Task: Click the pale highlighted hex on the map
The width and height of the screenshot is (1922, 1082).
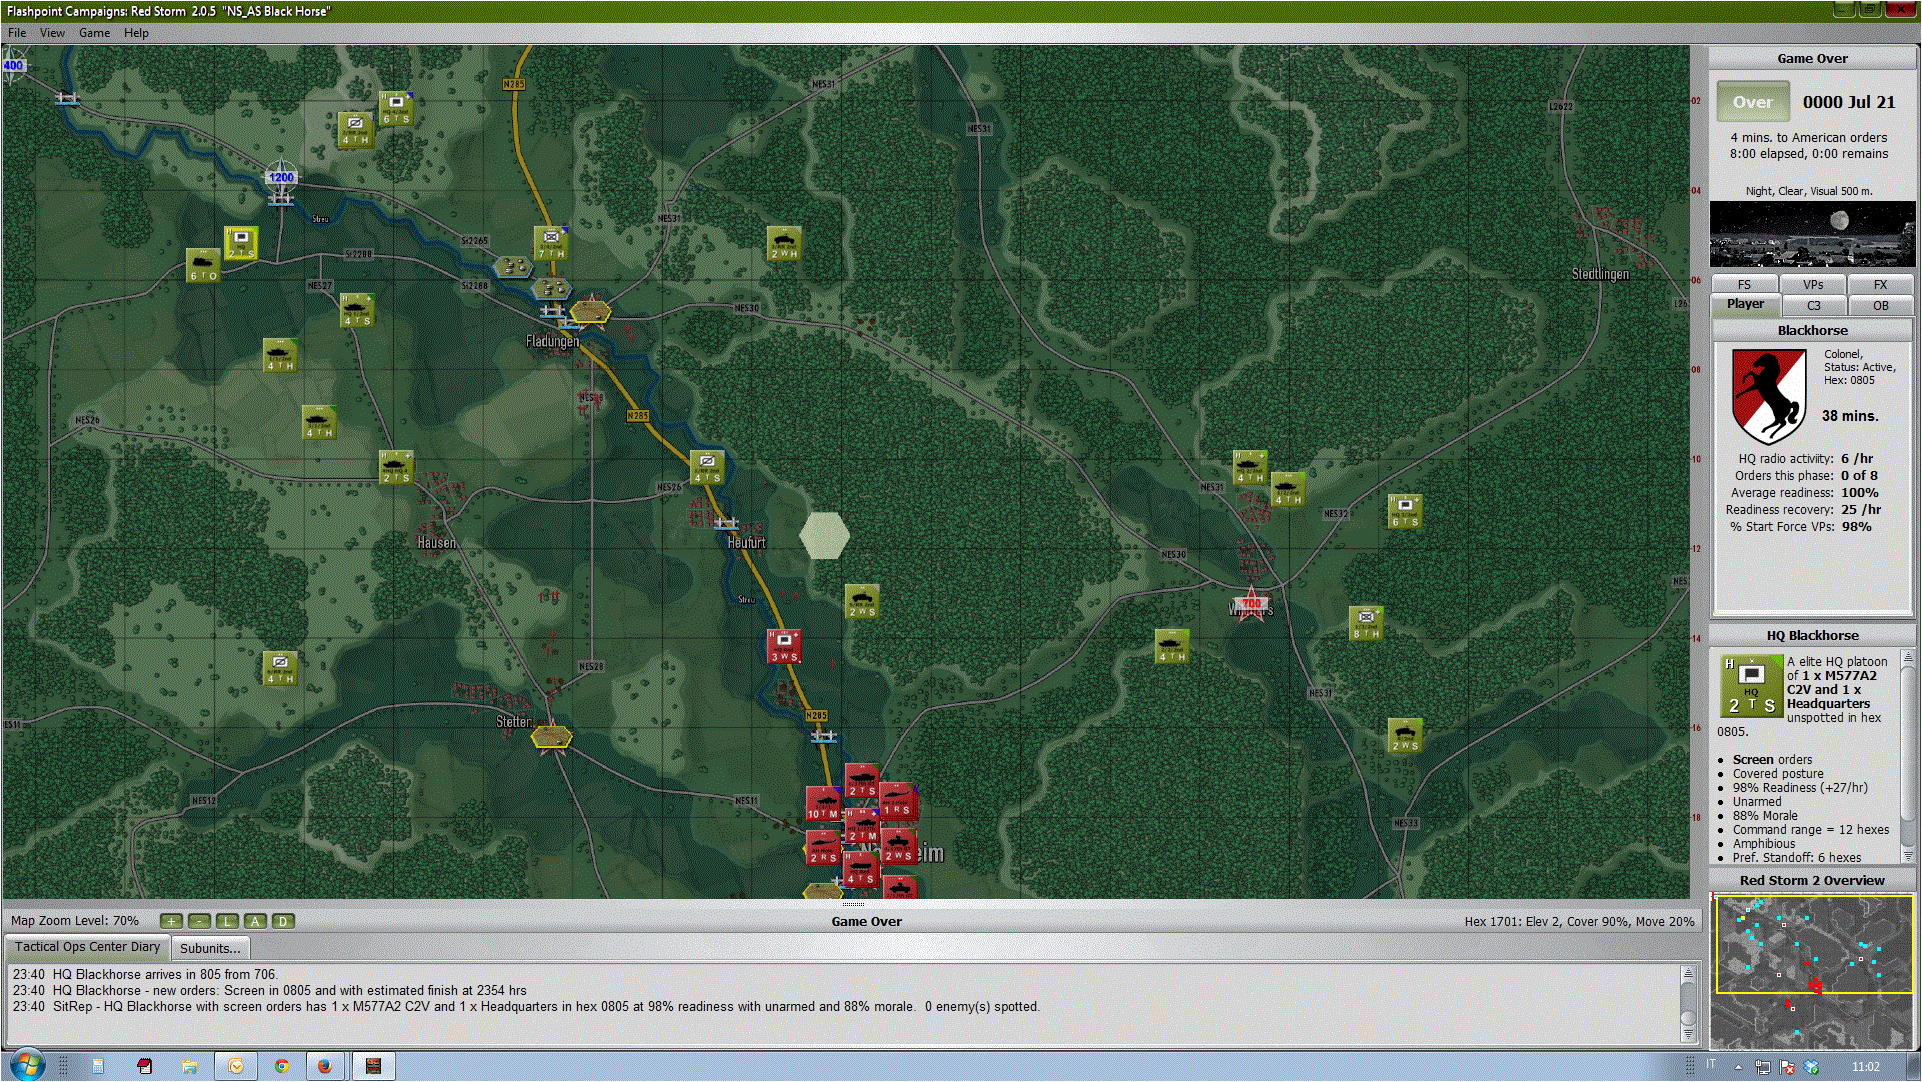Action: pyautogui.click(x=824, y=535)
